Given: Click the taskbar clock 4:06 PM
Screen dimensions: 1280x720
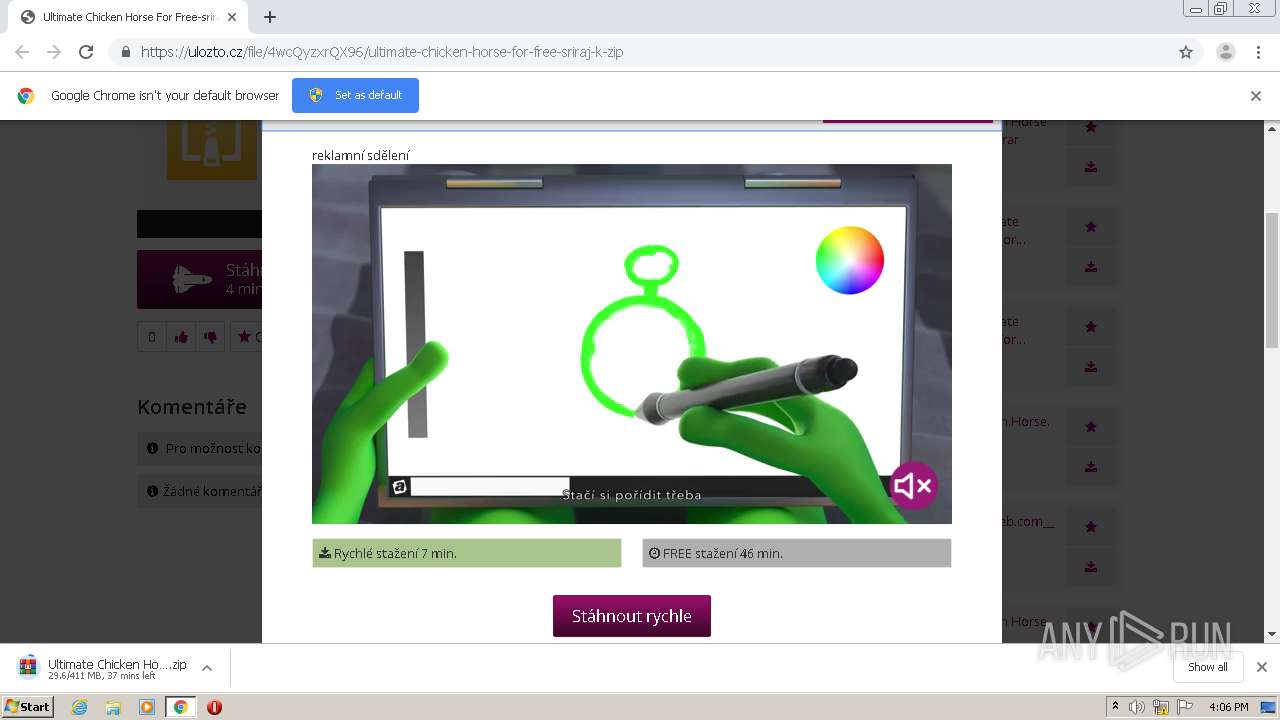Looking at the screenshot, I should coord(1228,707).
